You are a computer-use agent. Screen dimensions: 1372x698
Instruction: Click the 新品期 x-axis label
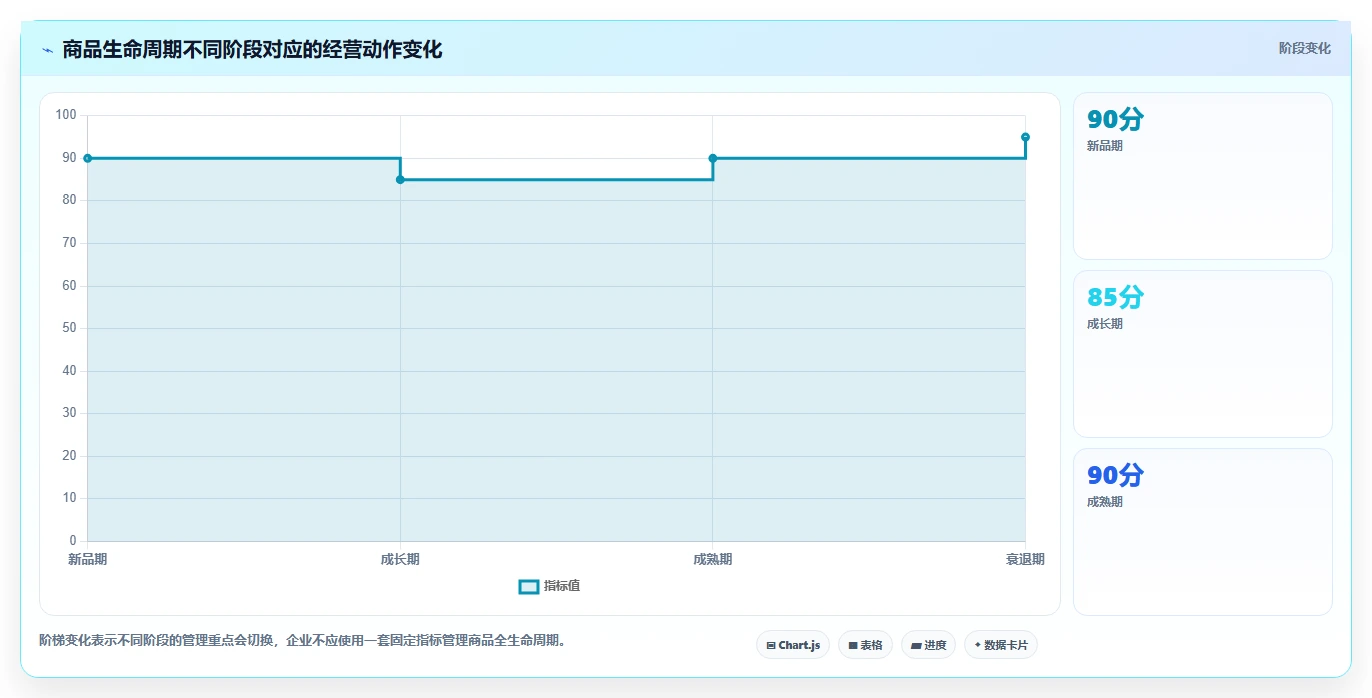coord(88,560)
